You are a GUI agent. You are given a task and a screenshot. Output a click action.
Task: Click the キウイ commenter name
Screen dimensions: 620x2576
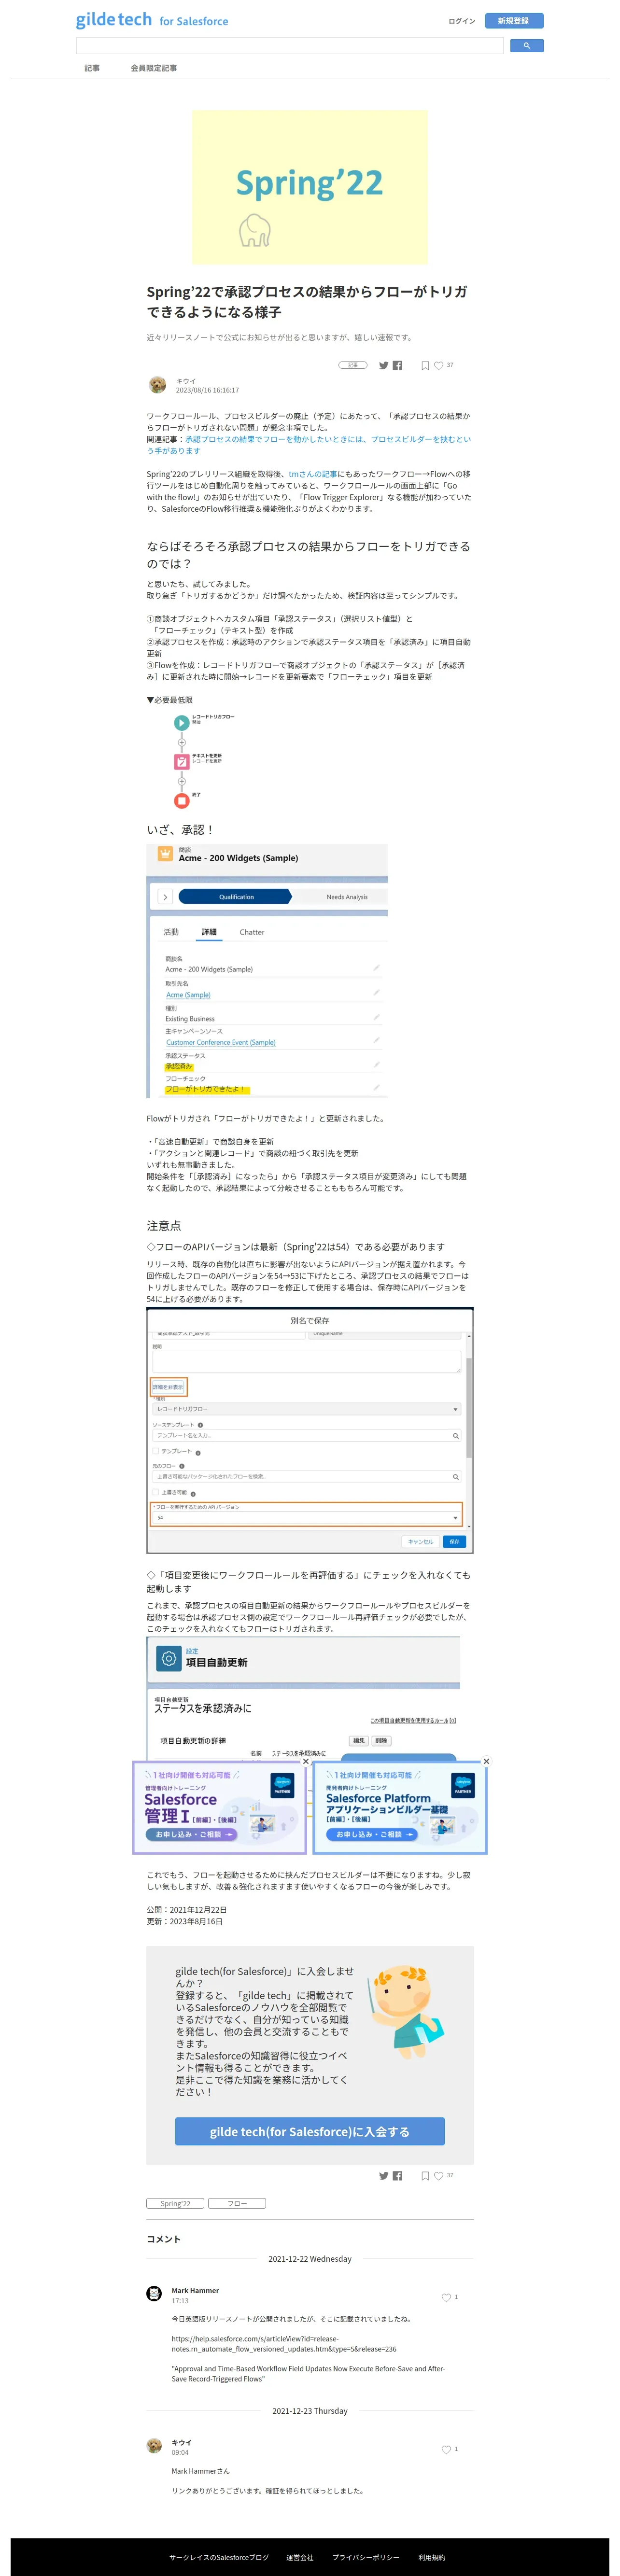[181, 2442]
